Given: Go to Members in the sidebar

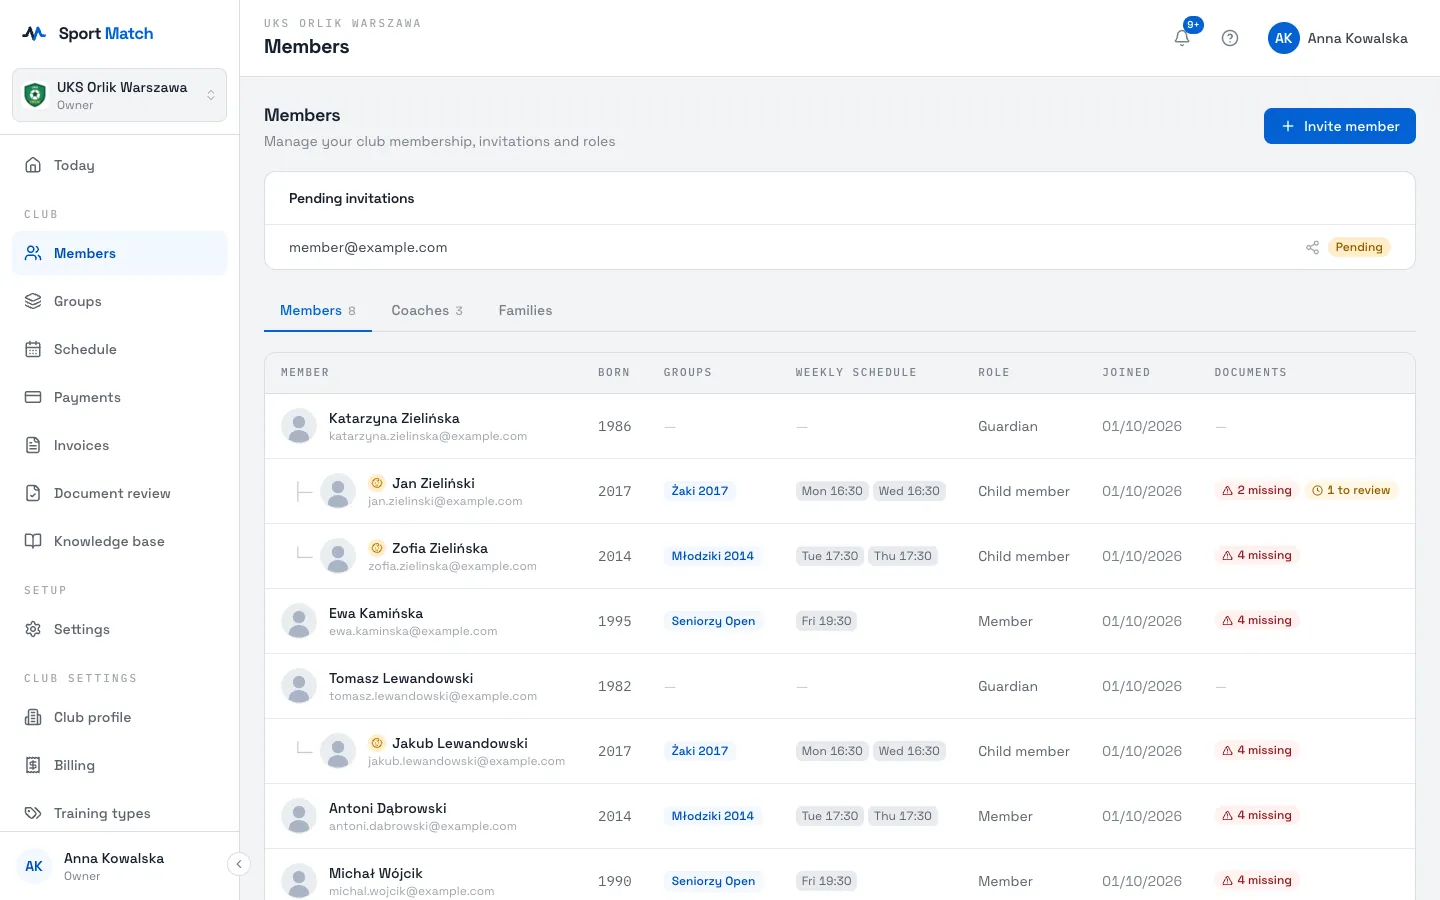Looking at the screenshot, I should (120, 253).
